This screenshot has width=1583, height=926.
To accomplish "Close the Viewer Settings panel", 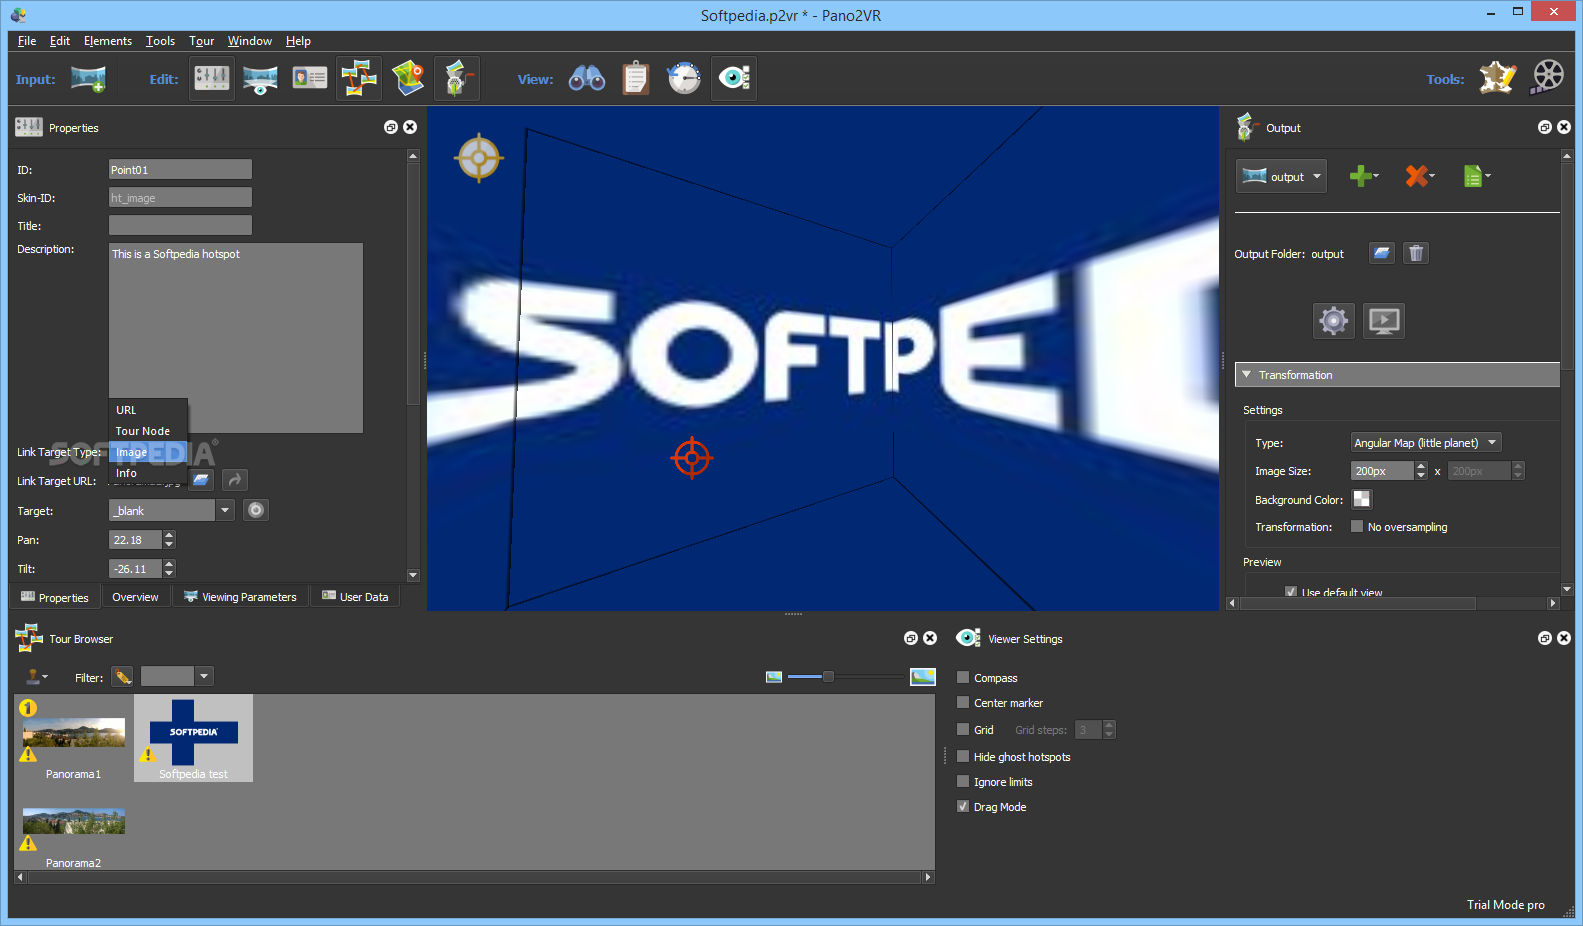I will point(1564,638).
